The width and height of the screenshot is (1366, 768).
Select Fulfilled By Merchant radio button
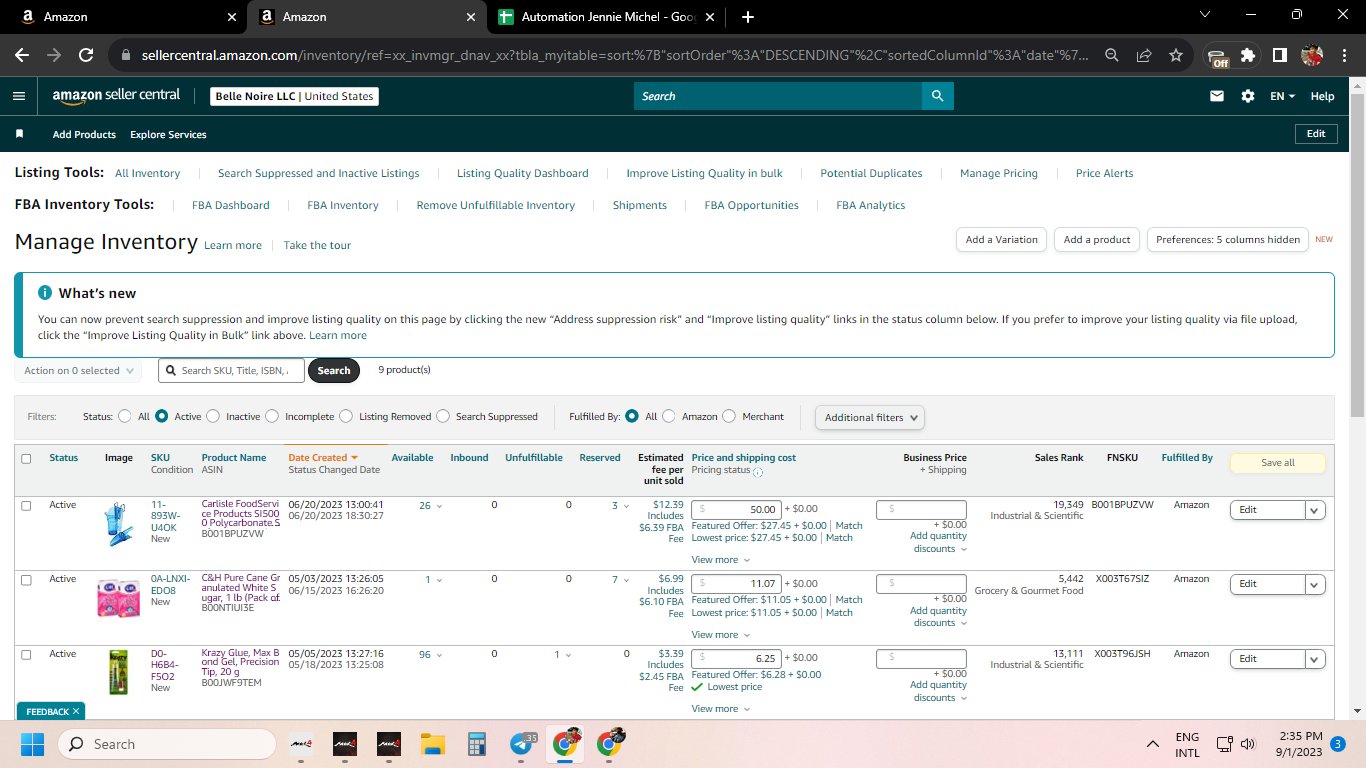729,416
